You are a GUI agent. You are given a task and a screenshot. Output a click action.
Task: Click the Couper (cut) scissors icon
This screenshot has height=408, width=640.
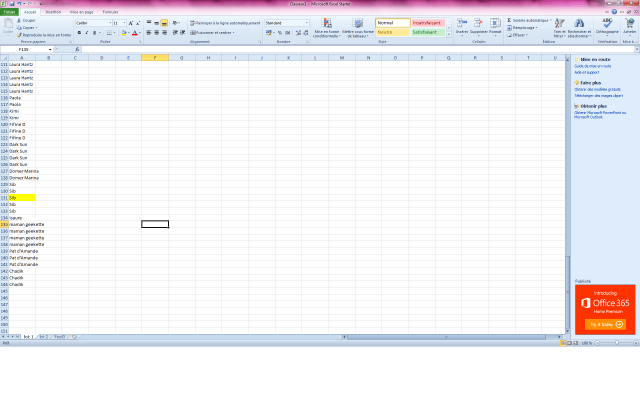[x=19, y=20]
